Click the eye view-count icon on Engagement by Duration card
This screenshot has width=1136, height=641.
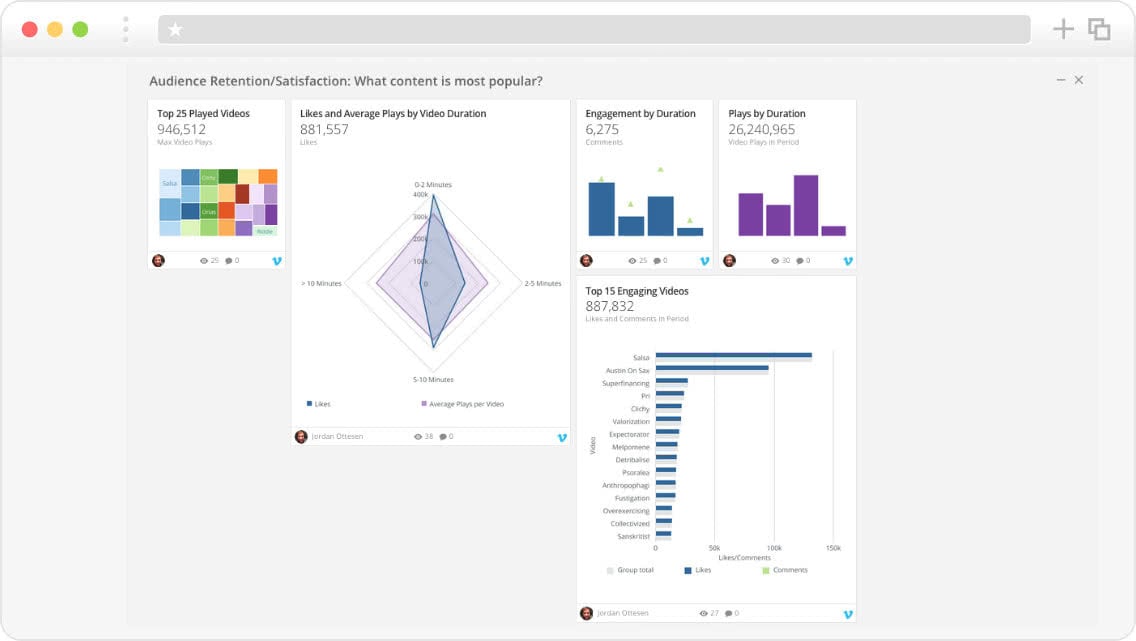tap(630, 260)
